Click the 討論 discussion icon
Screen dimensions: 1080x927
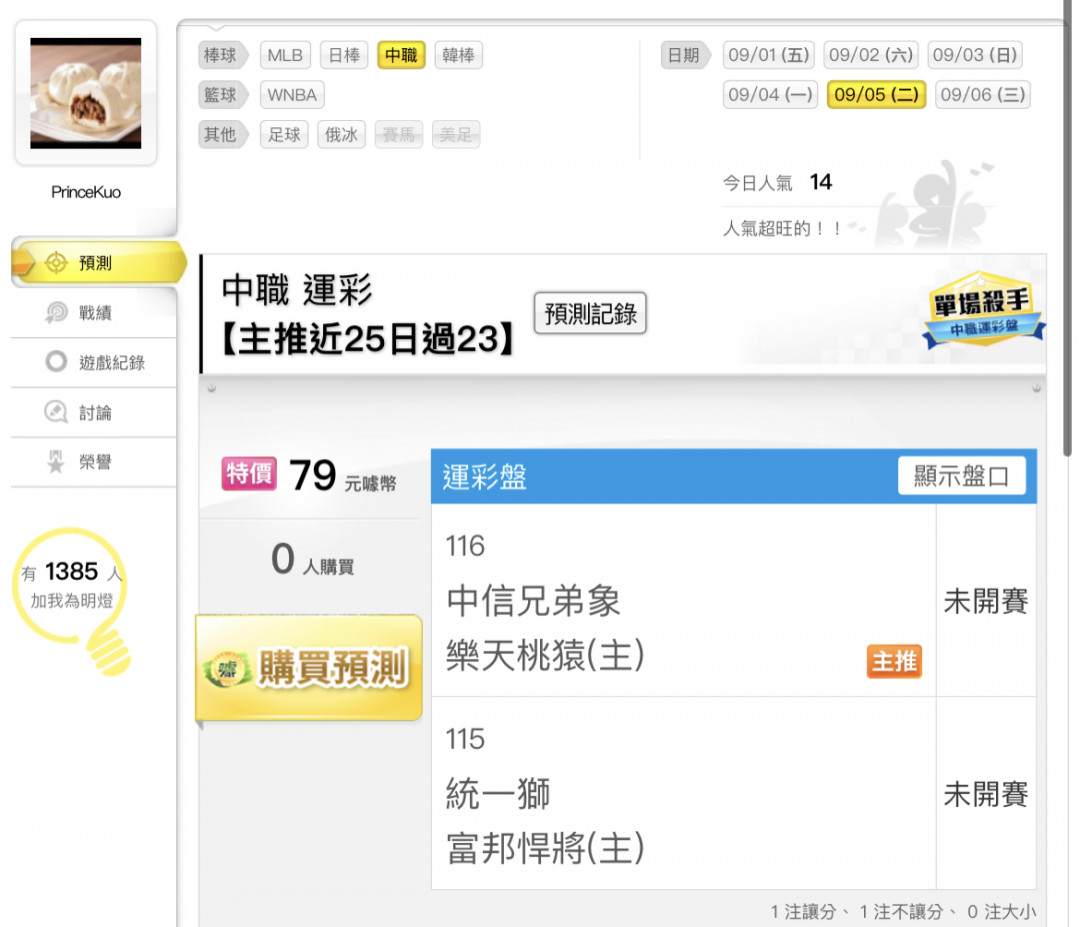pyautogui.click(x=56, y=412)
